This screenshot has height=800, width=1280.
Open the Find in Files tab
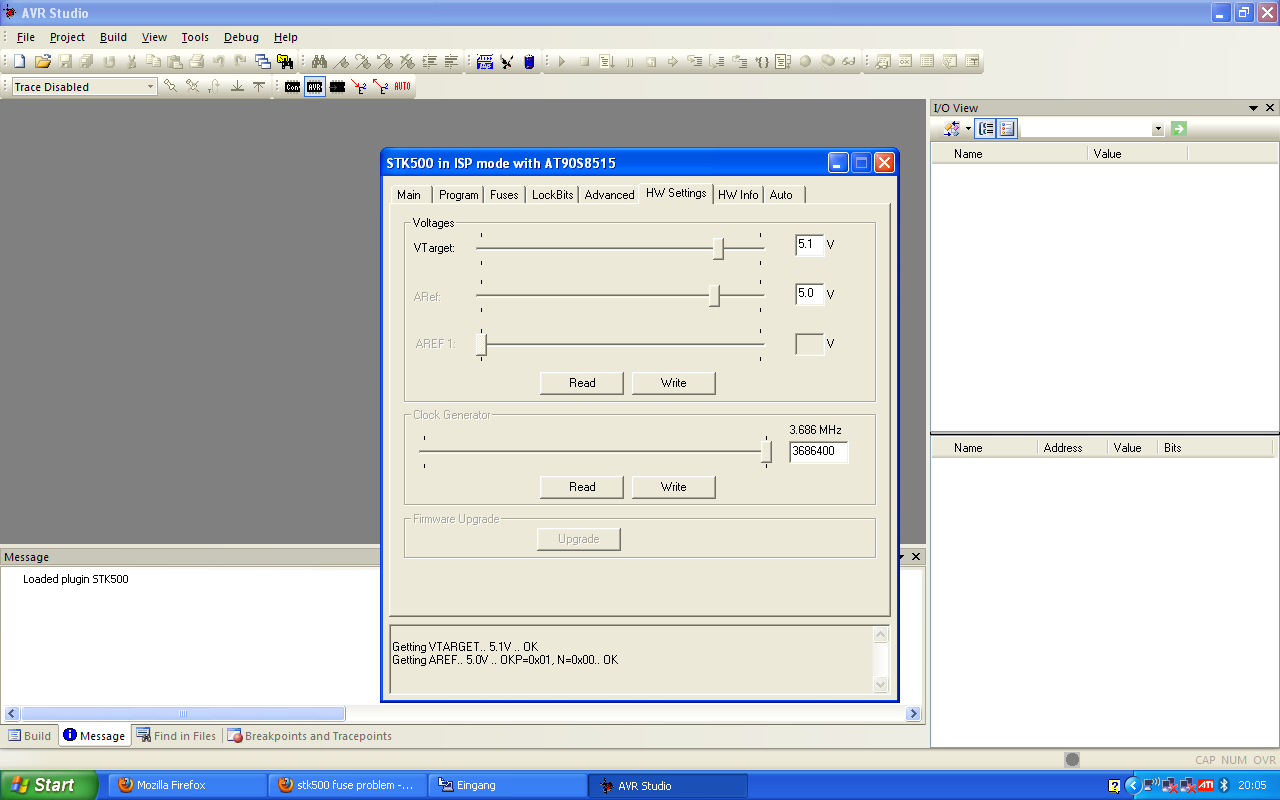(x=176, y=736)
